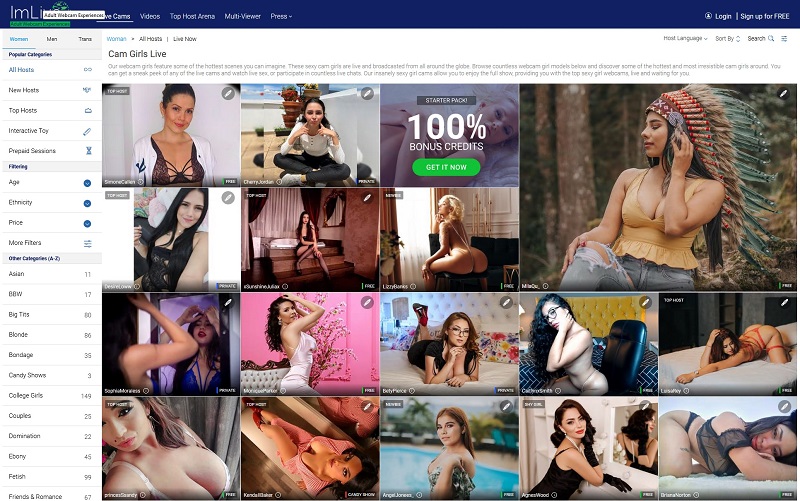800x501 pixels.
Task: Click info icon next to SophiaMoraless name
Action: coord(146,391)
